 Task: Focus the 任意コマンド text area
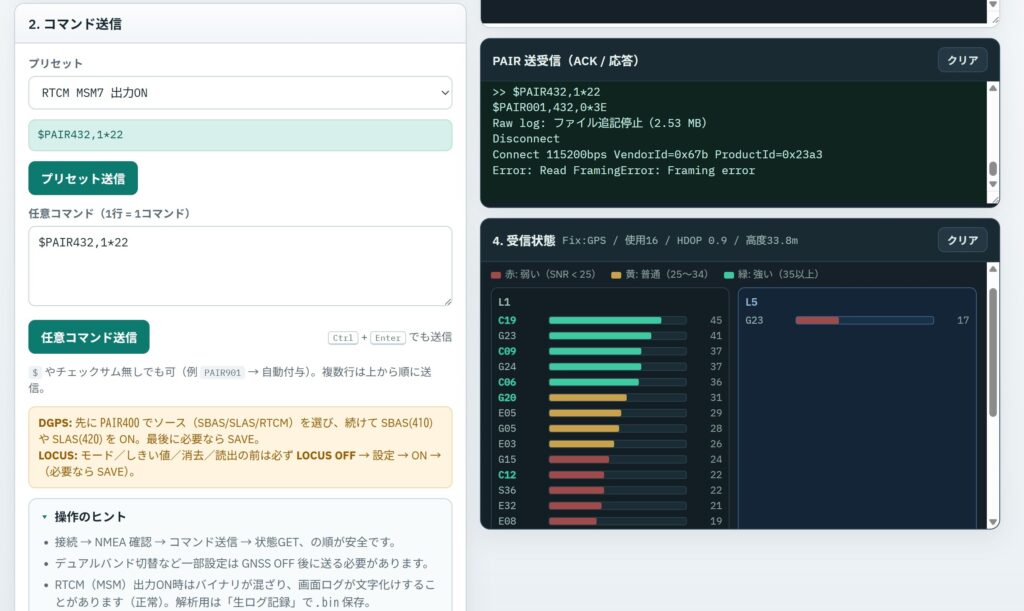tap(240, 266)
